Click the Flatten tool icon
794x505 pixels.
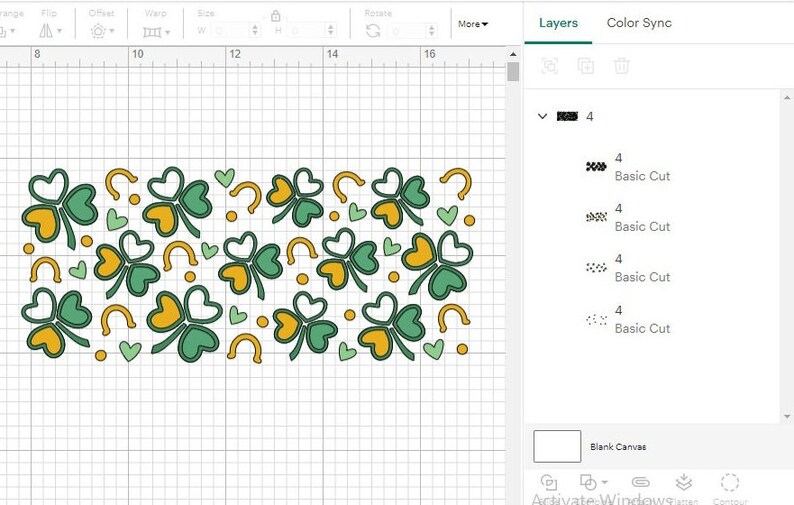click(x=684, y=482)
